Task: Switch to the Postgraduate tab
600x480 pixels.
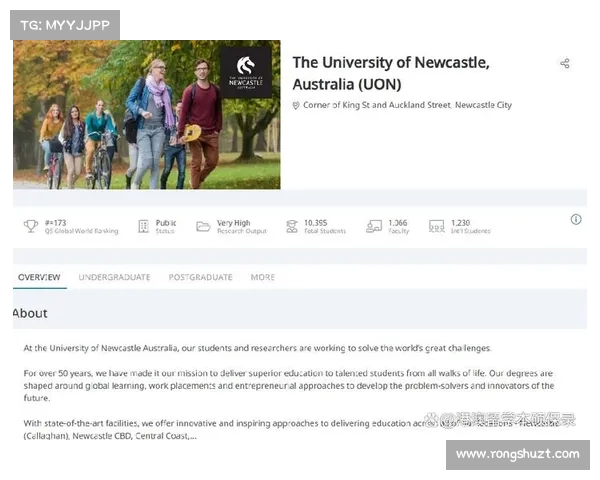Action: (201, 277)
